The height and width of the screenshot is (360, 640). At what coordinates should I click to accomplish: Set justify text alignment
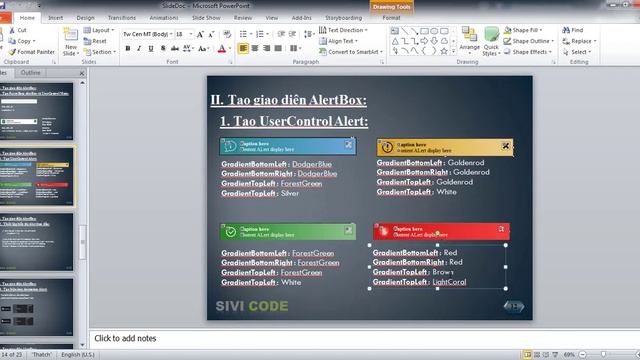pos(278,49)
